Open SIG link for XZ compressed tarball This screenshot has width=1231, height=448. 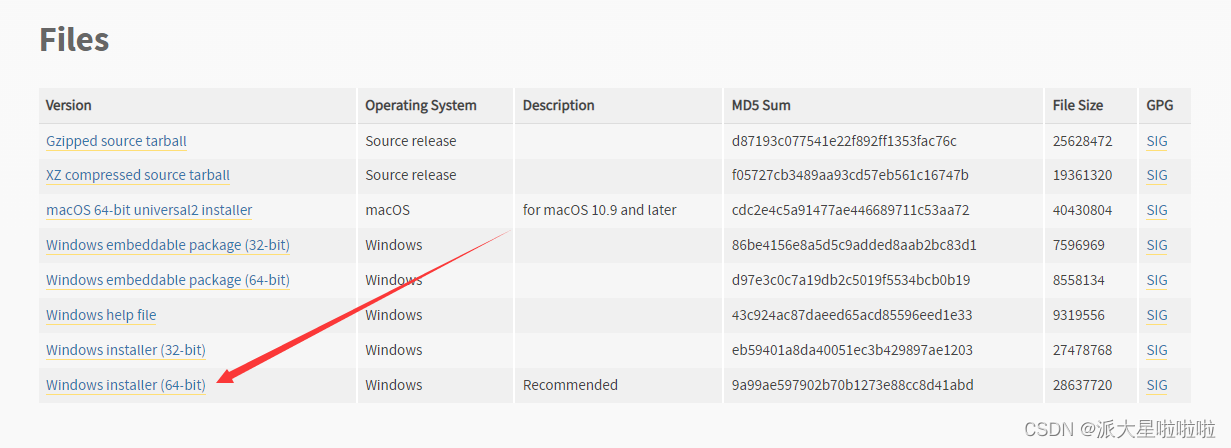[x=1157, y=175]
